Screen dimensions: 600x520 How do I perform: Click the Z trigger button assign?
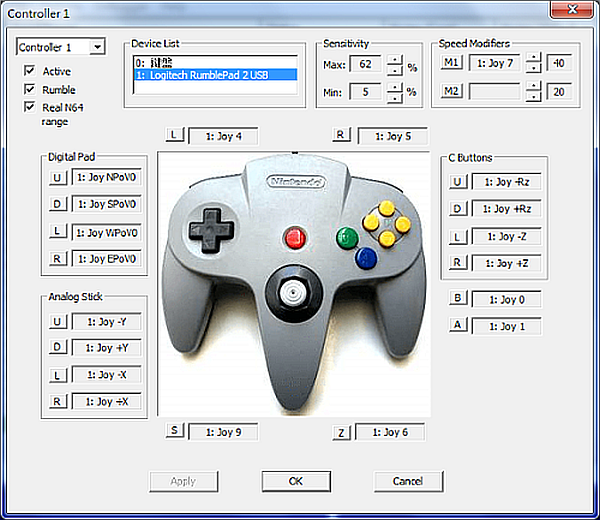coord(341,433)
